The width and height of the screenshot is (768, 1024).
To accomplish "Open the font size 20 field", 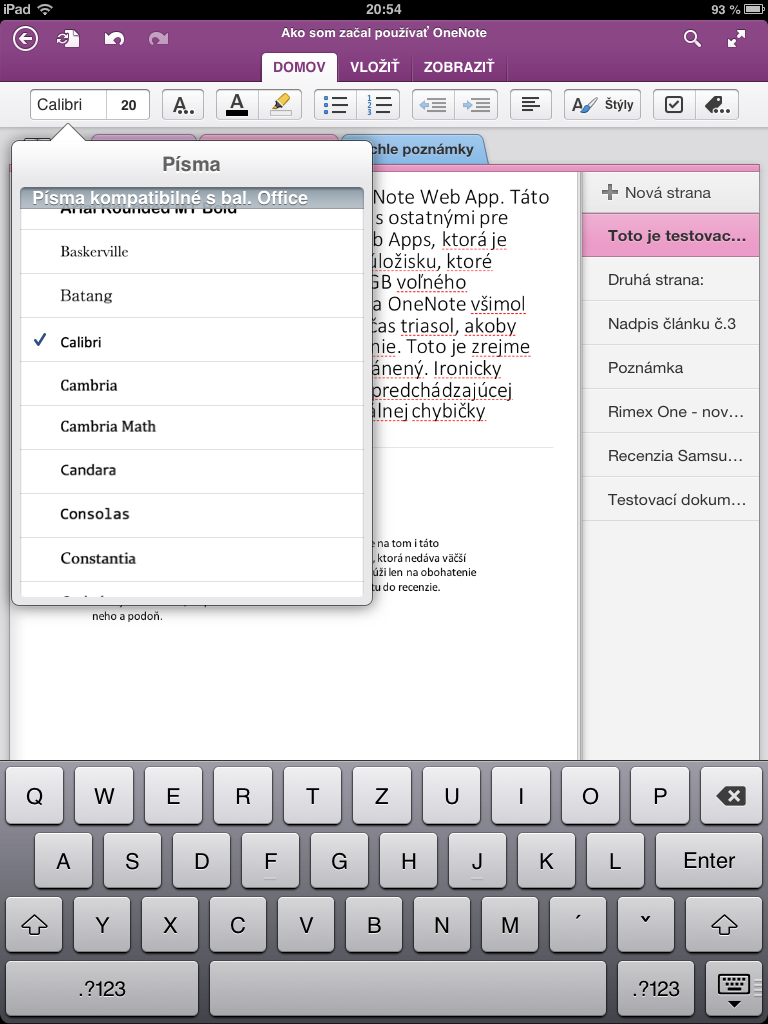I will [129, 104].
